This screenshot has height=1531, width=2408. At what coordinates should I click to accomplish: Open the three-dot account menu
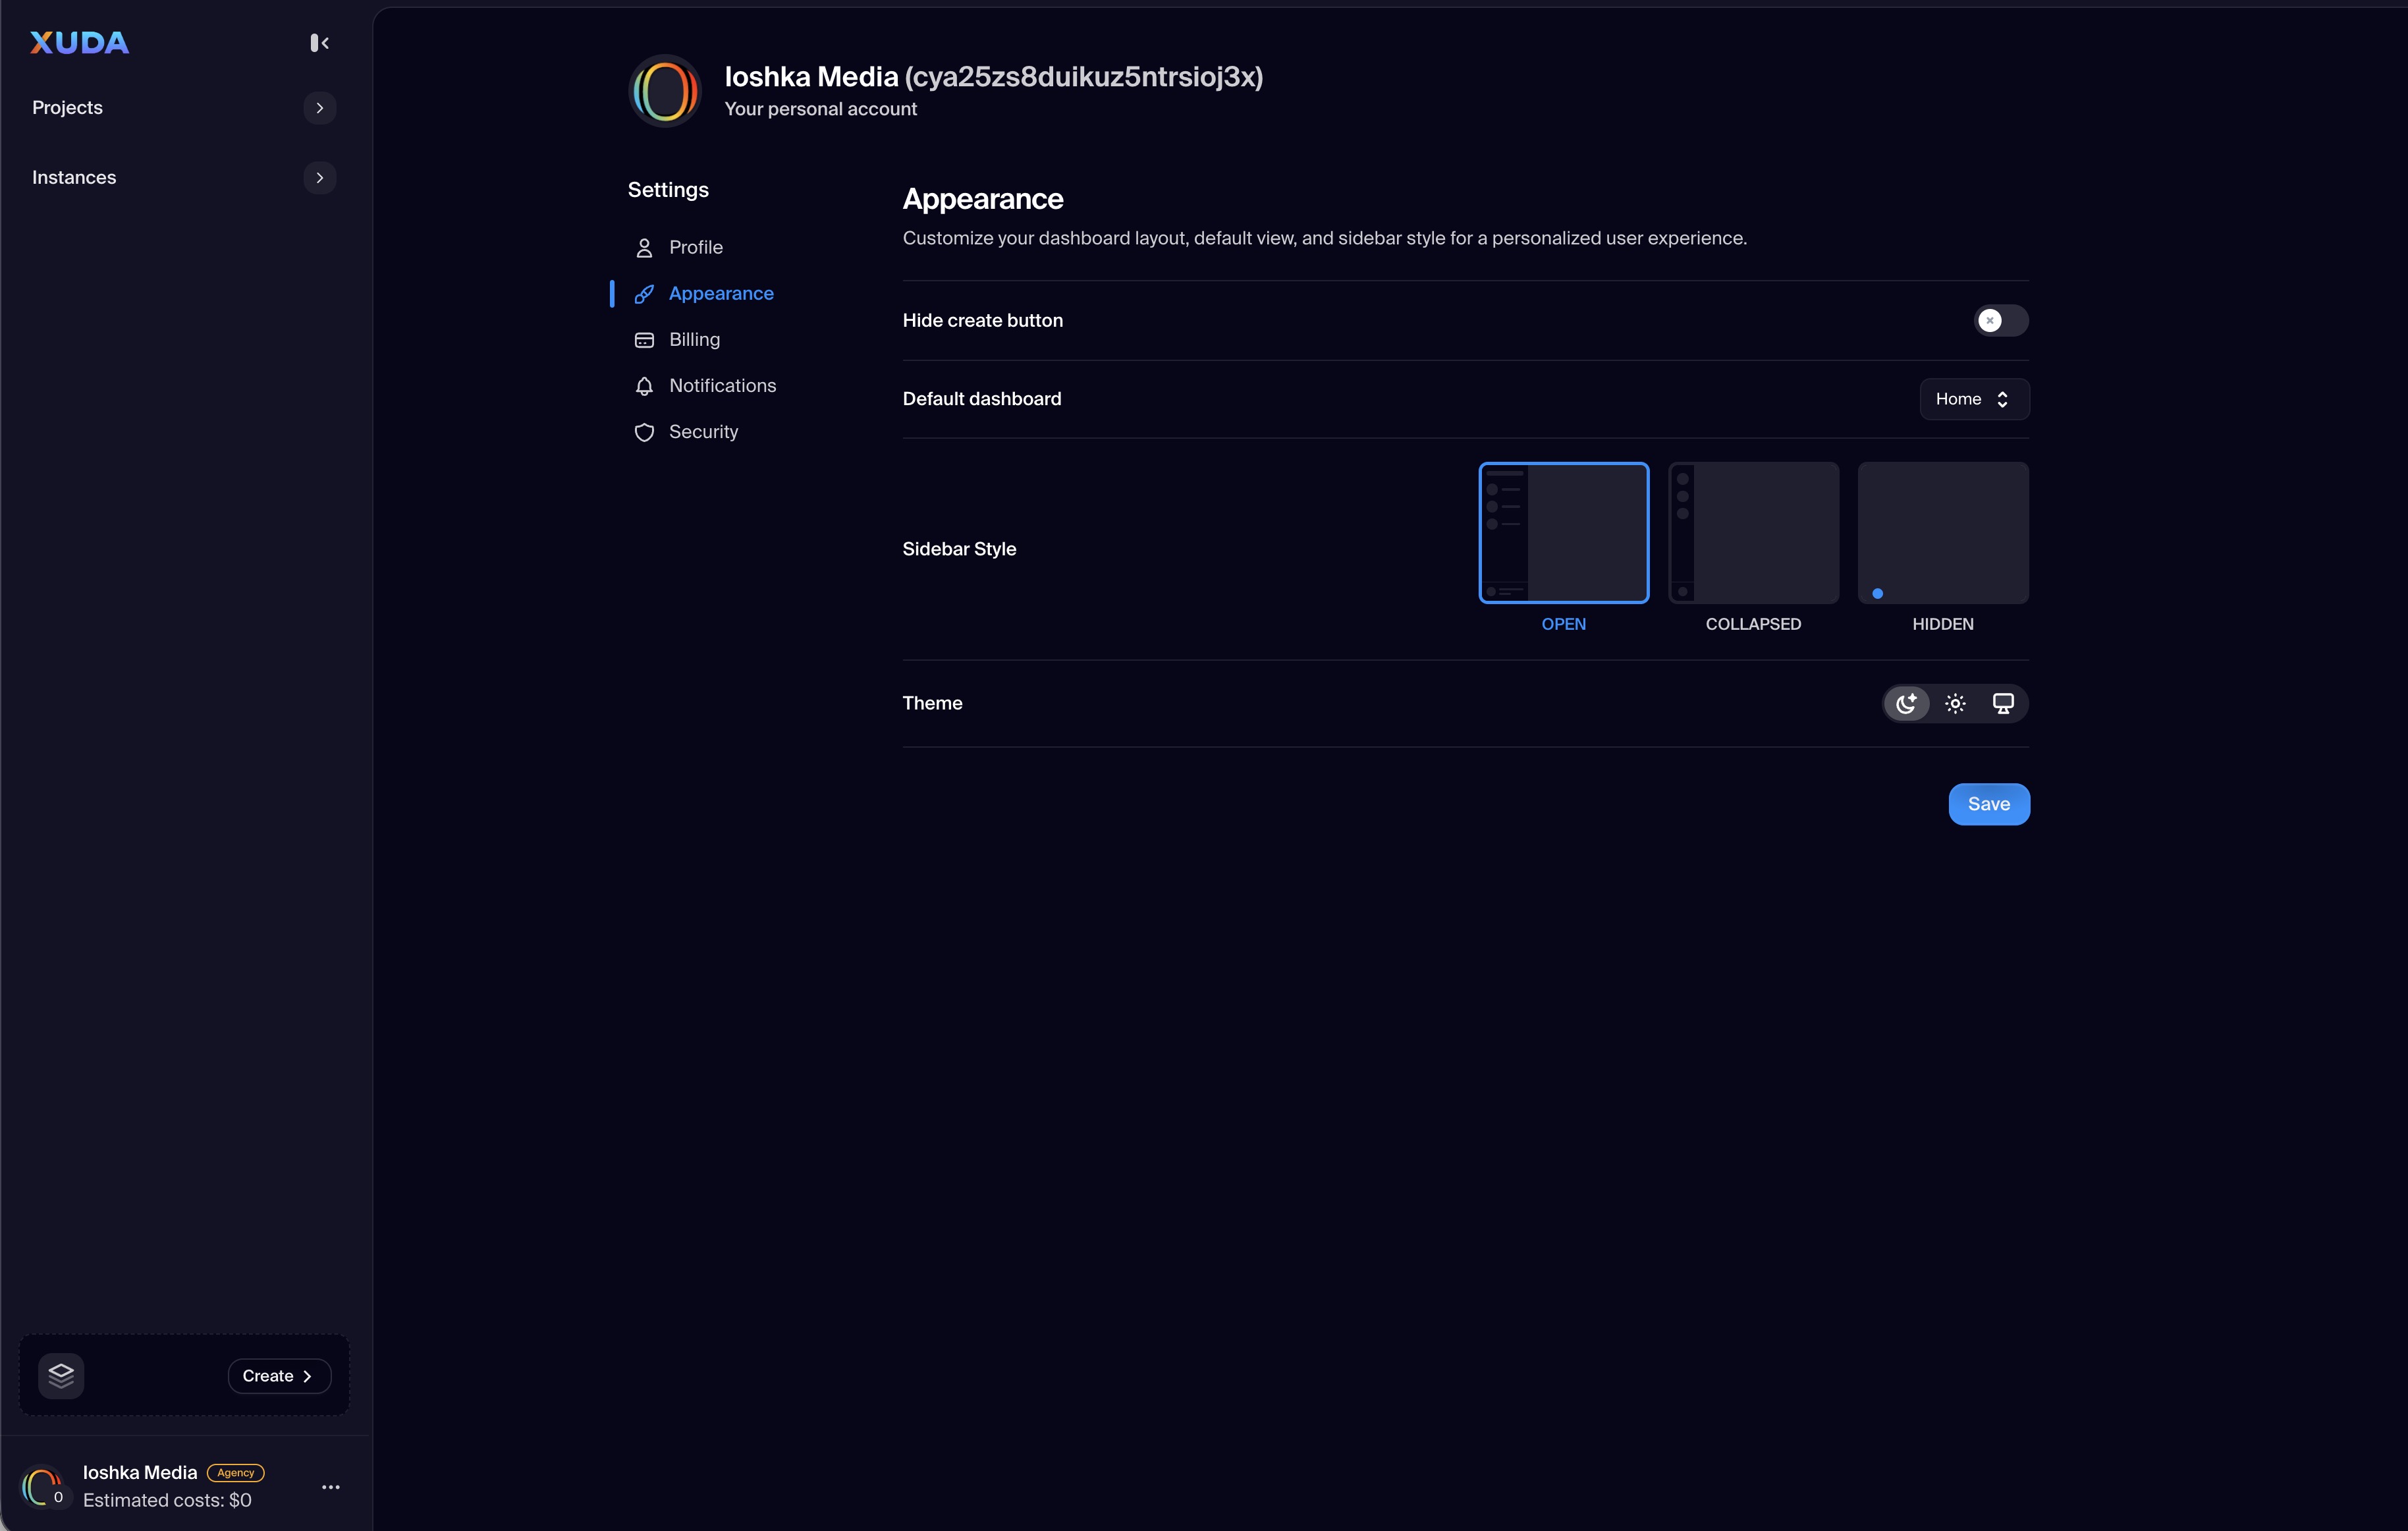tap(331, 1487)
